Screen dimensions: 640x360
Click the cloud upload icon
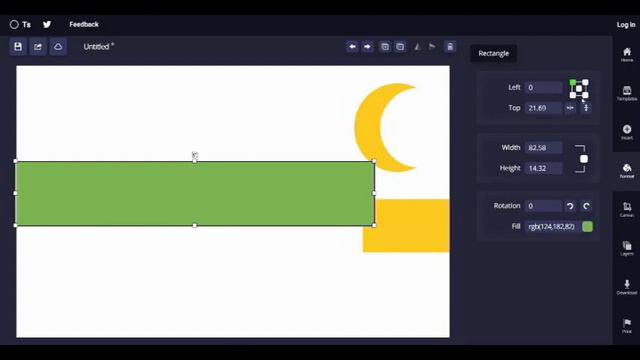coord(58,47)
